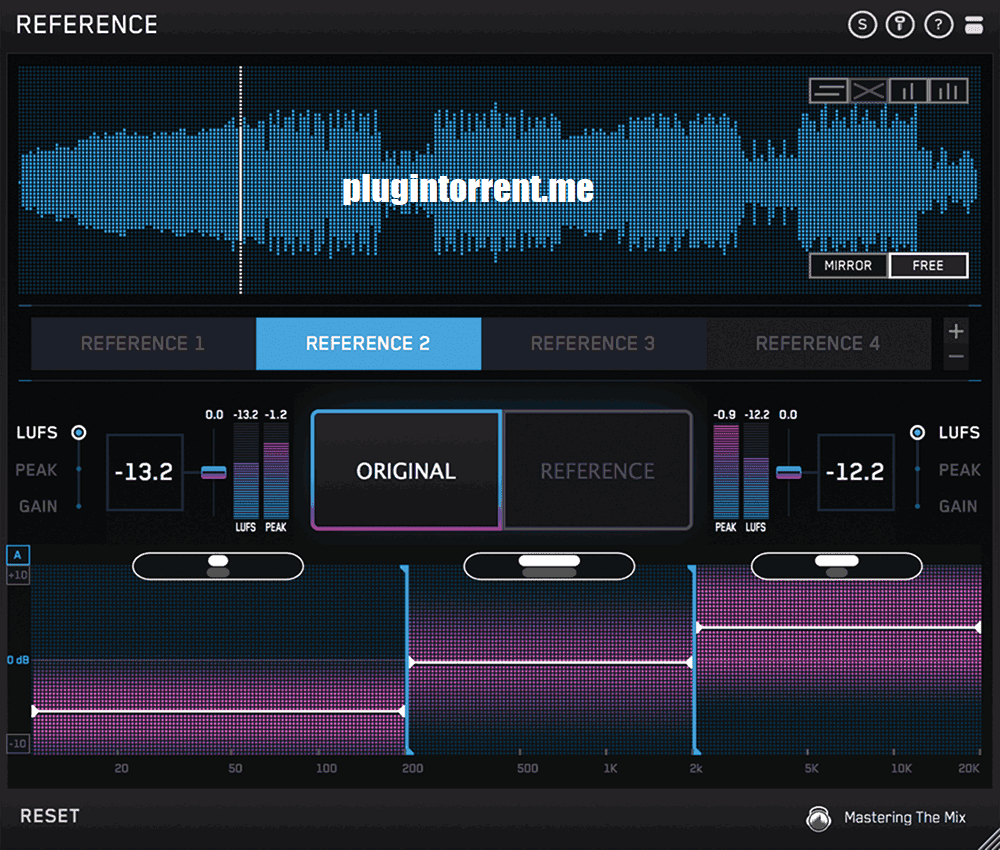Screen dimensions: 1000x850
Task: Open the key/license icon in the header
Action: (900, 25)
